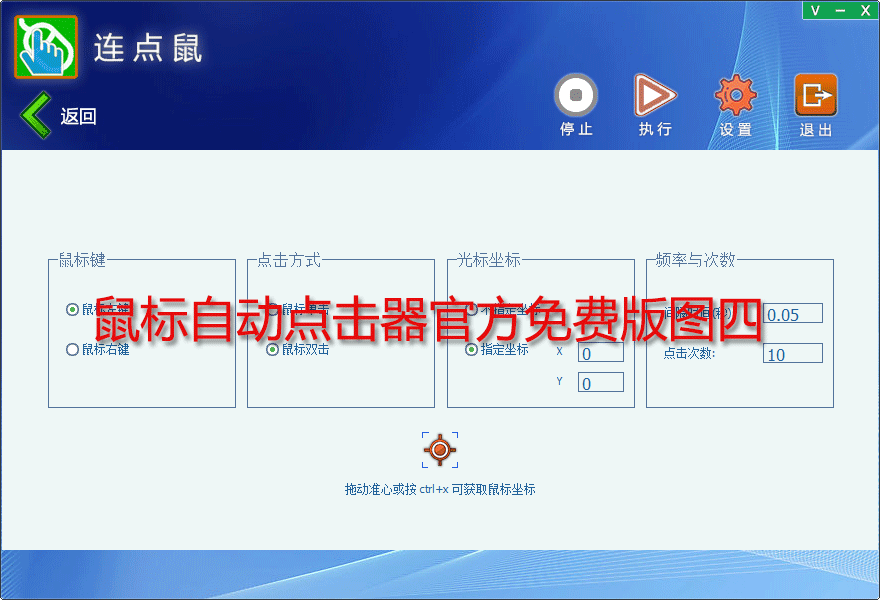
Task: Focus the interval field showing 0.05
Action: (792, 313)
